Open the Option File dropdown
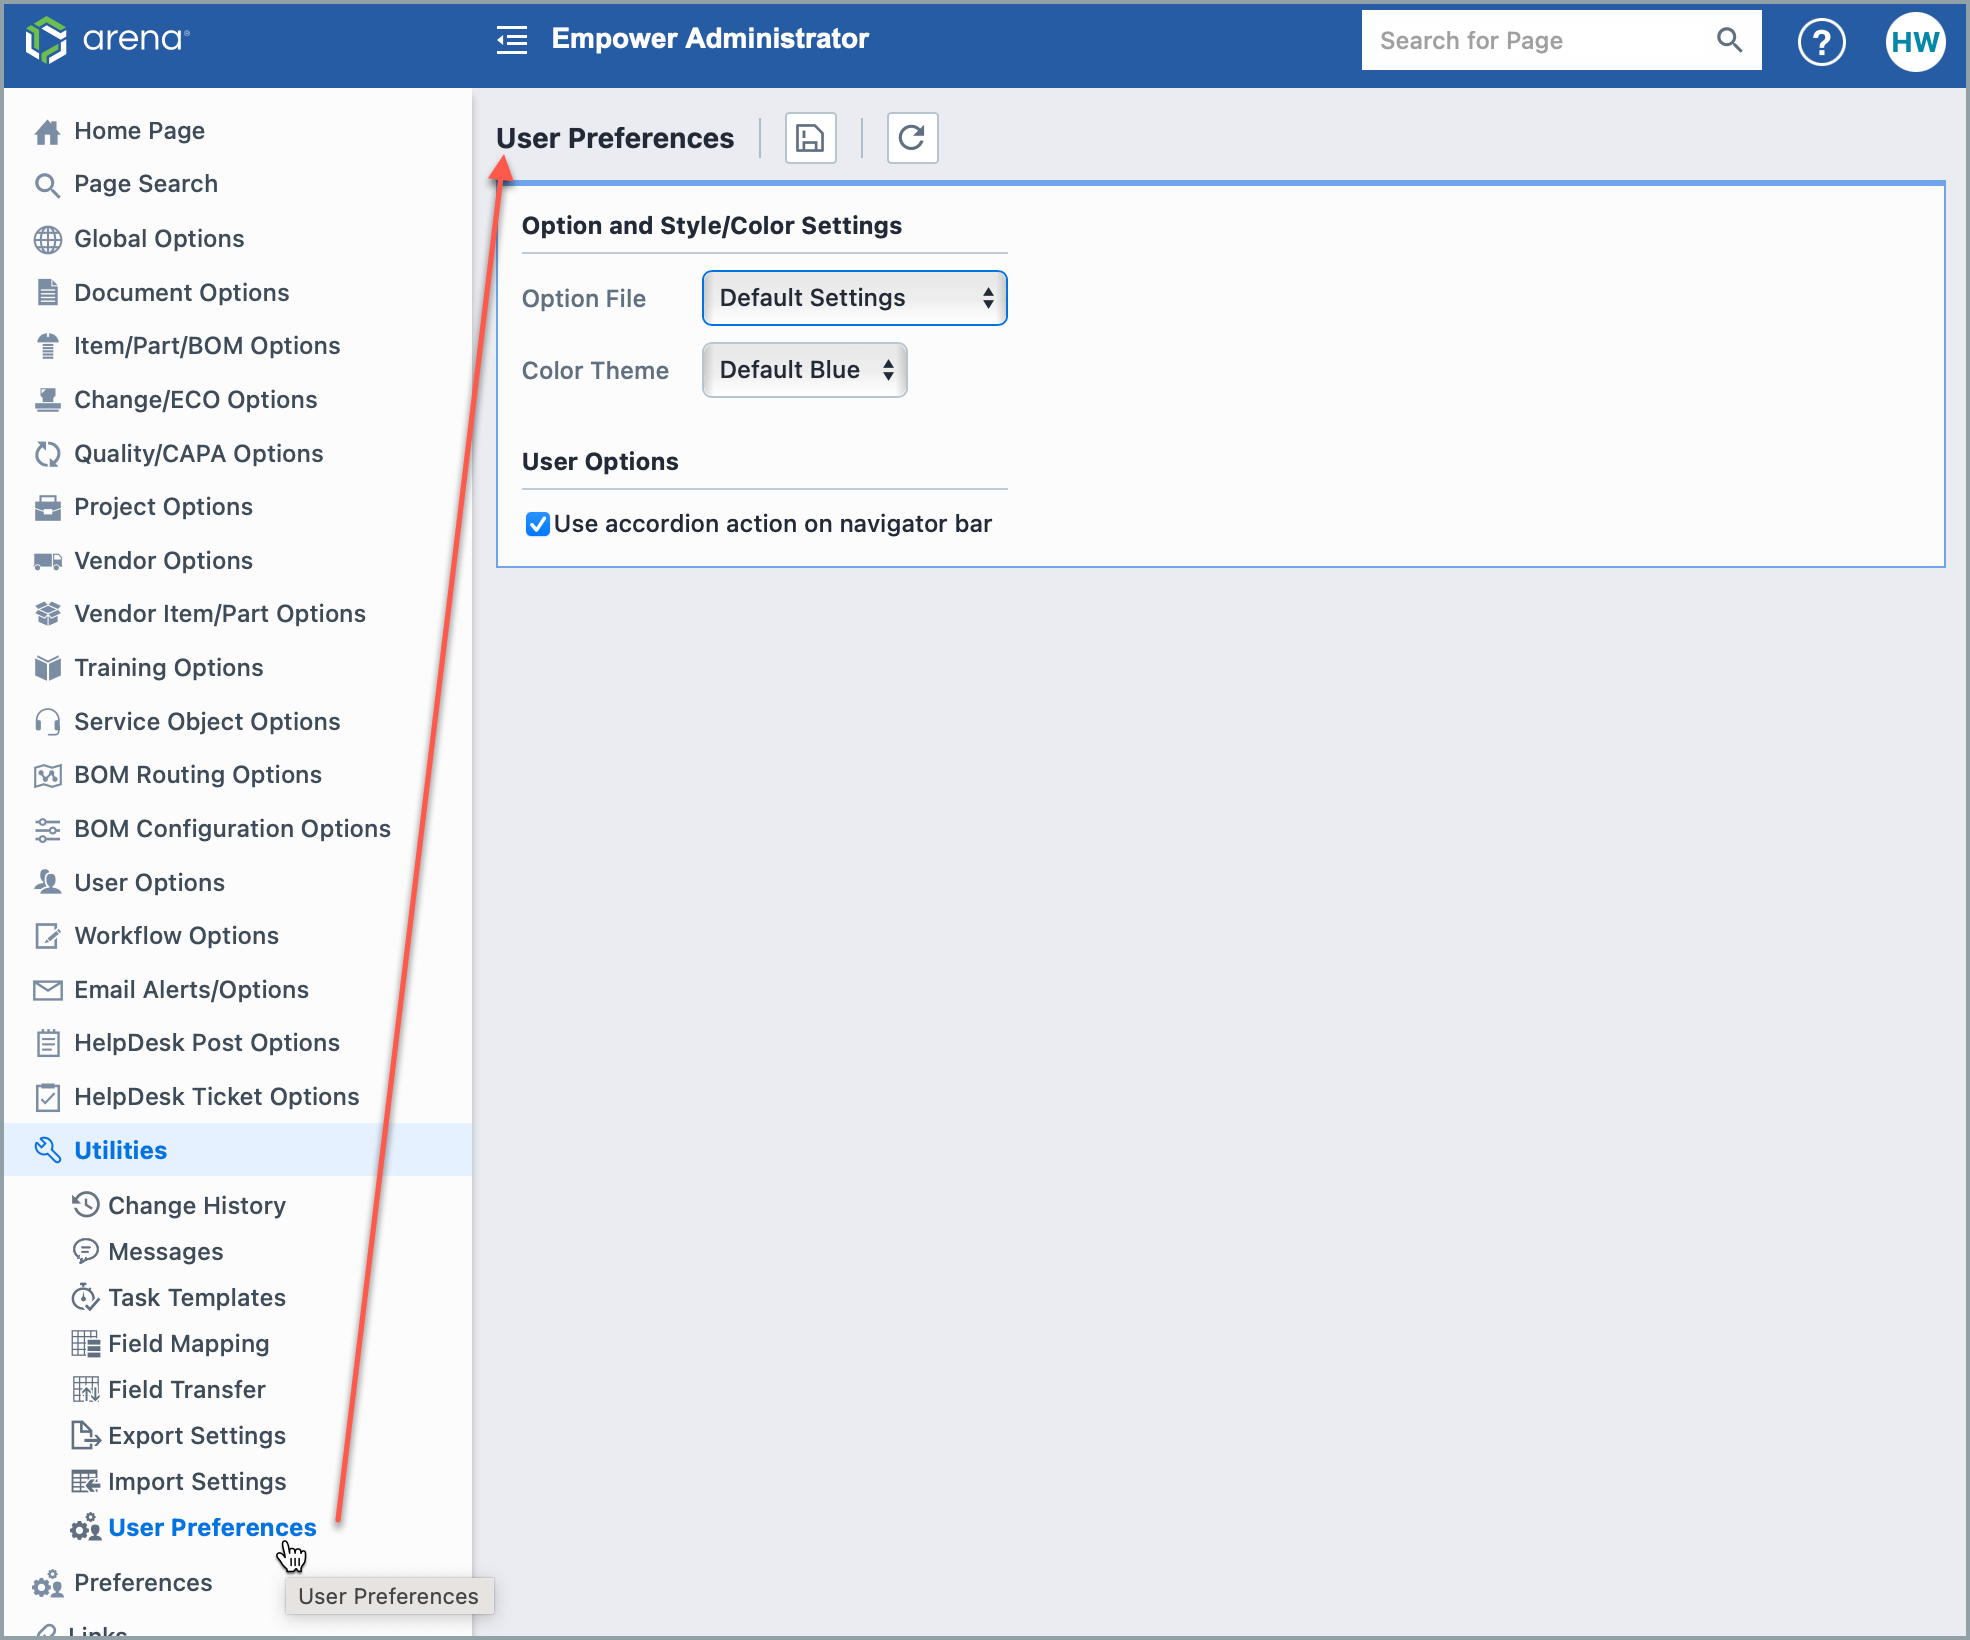The image size is (1970, 1640). 854,298
